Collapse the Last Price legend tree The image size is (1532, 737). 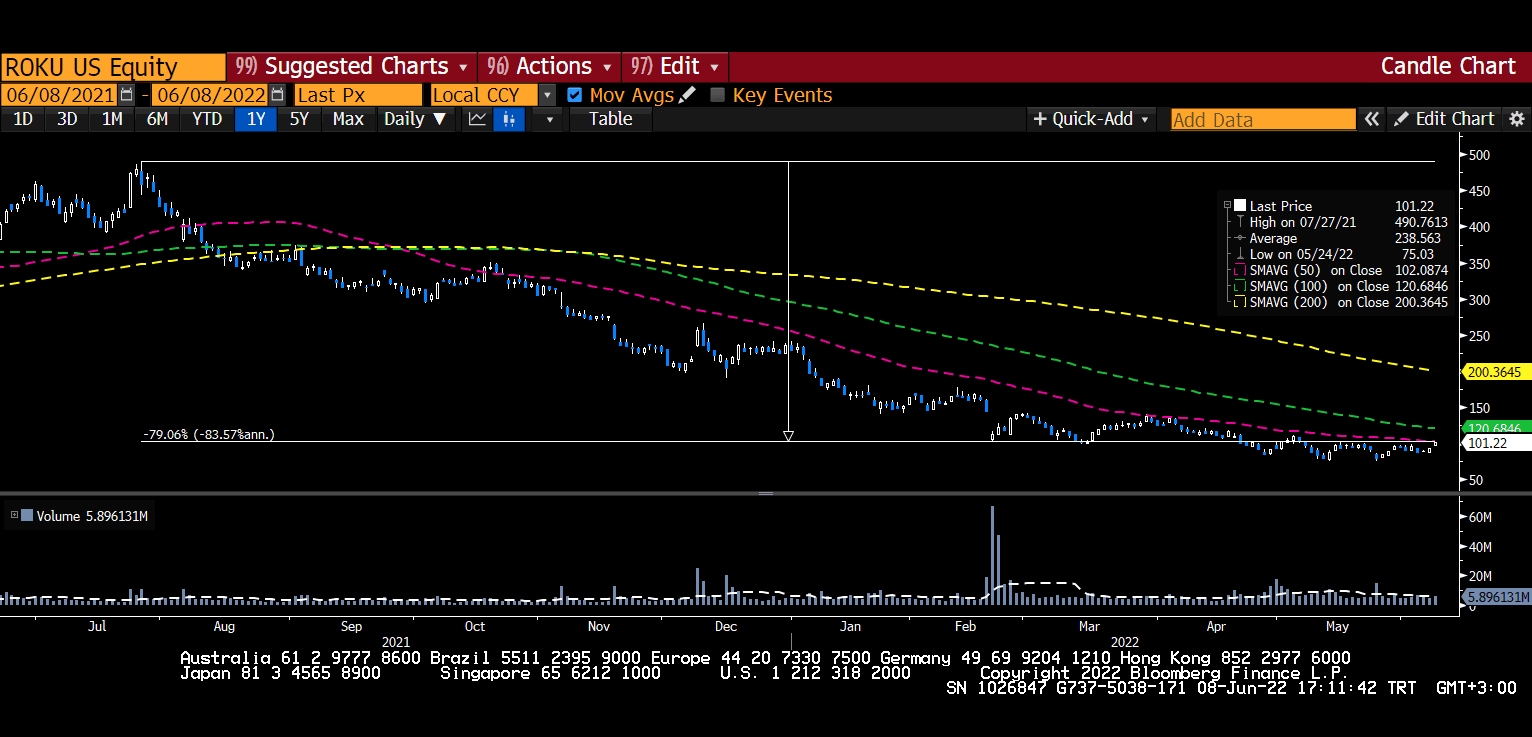pos(1228,206)
